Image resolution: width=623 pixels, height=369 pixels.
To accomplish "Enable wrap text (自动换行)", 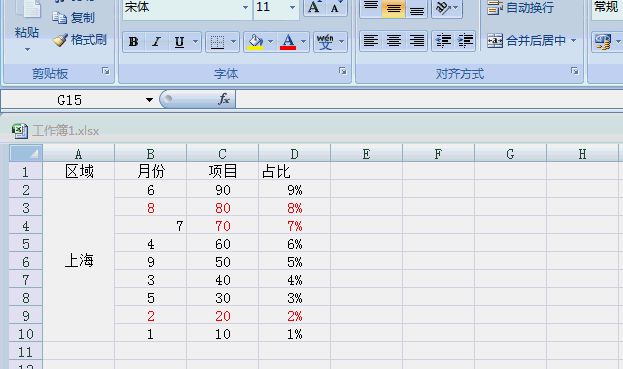I will [x=520, y=8].
